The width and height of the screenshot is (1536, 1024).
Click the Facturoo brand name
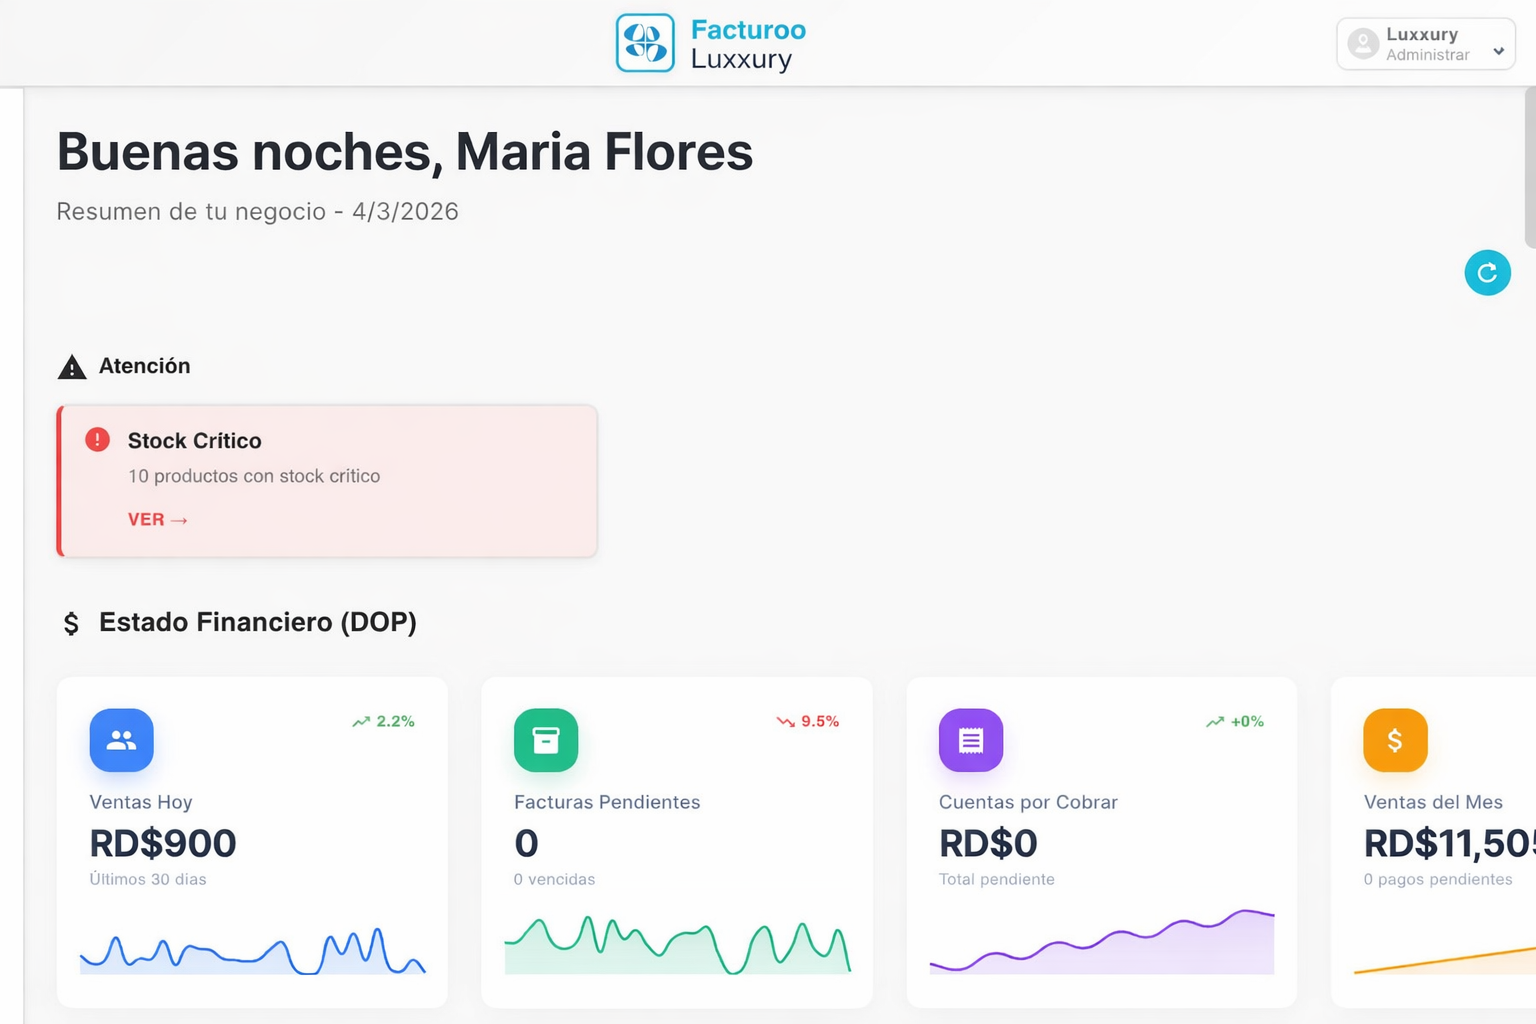[x=748, y=30]
